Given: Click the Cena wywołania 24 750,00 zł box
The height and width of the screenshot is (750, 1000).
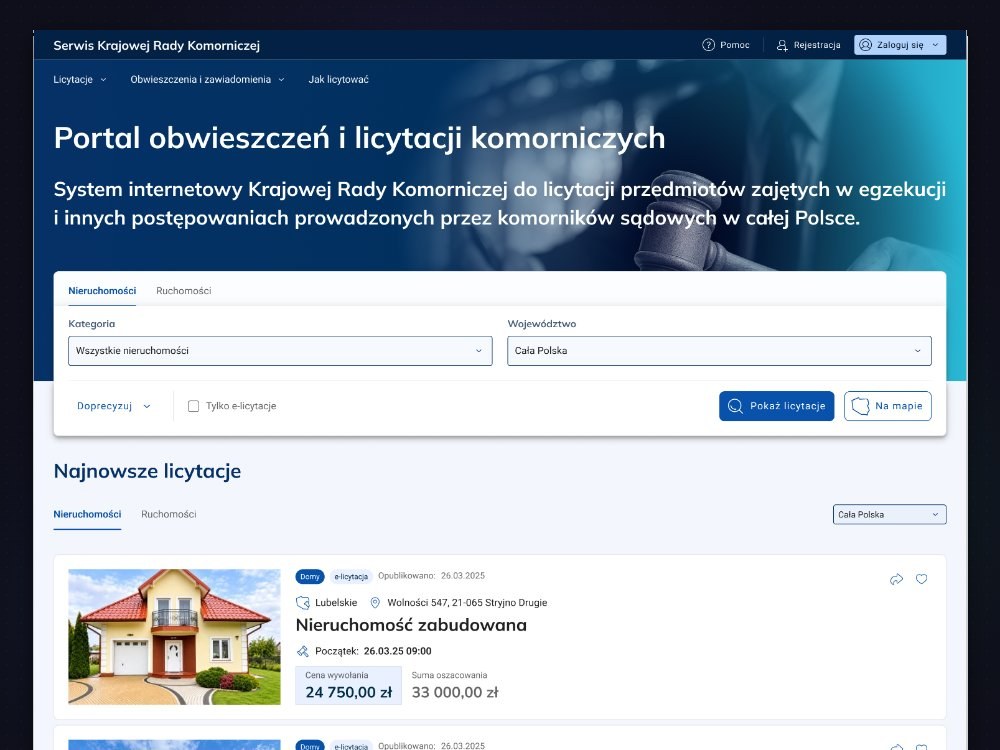Looking at the screenshot, I should point(348,686).
